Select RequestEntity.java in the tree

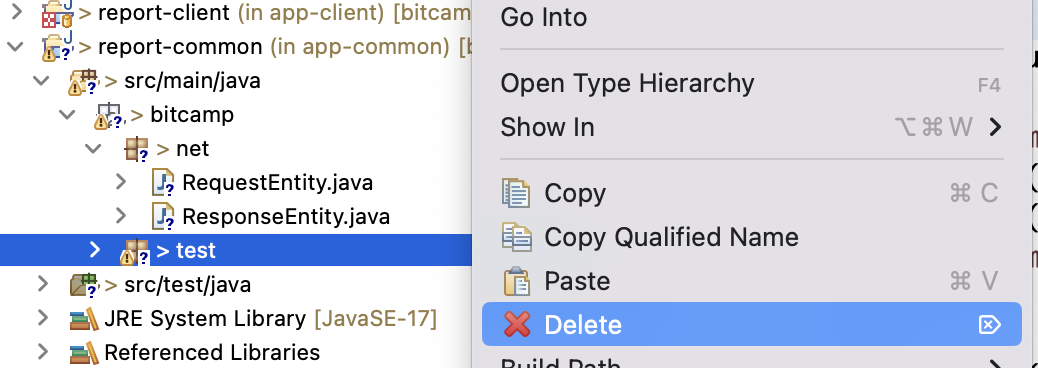click(235, 183)
